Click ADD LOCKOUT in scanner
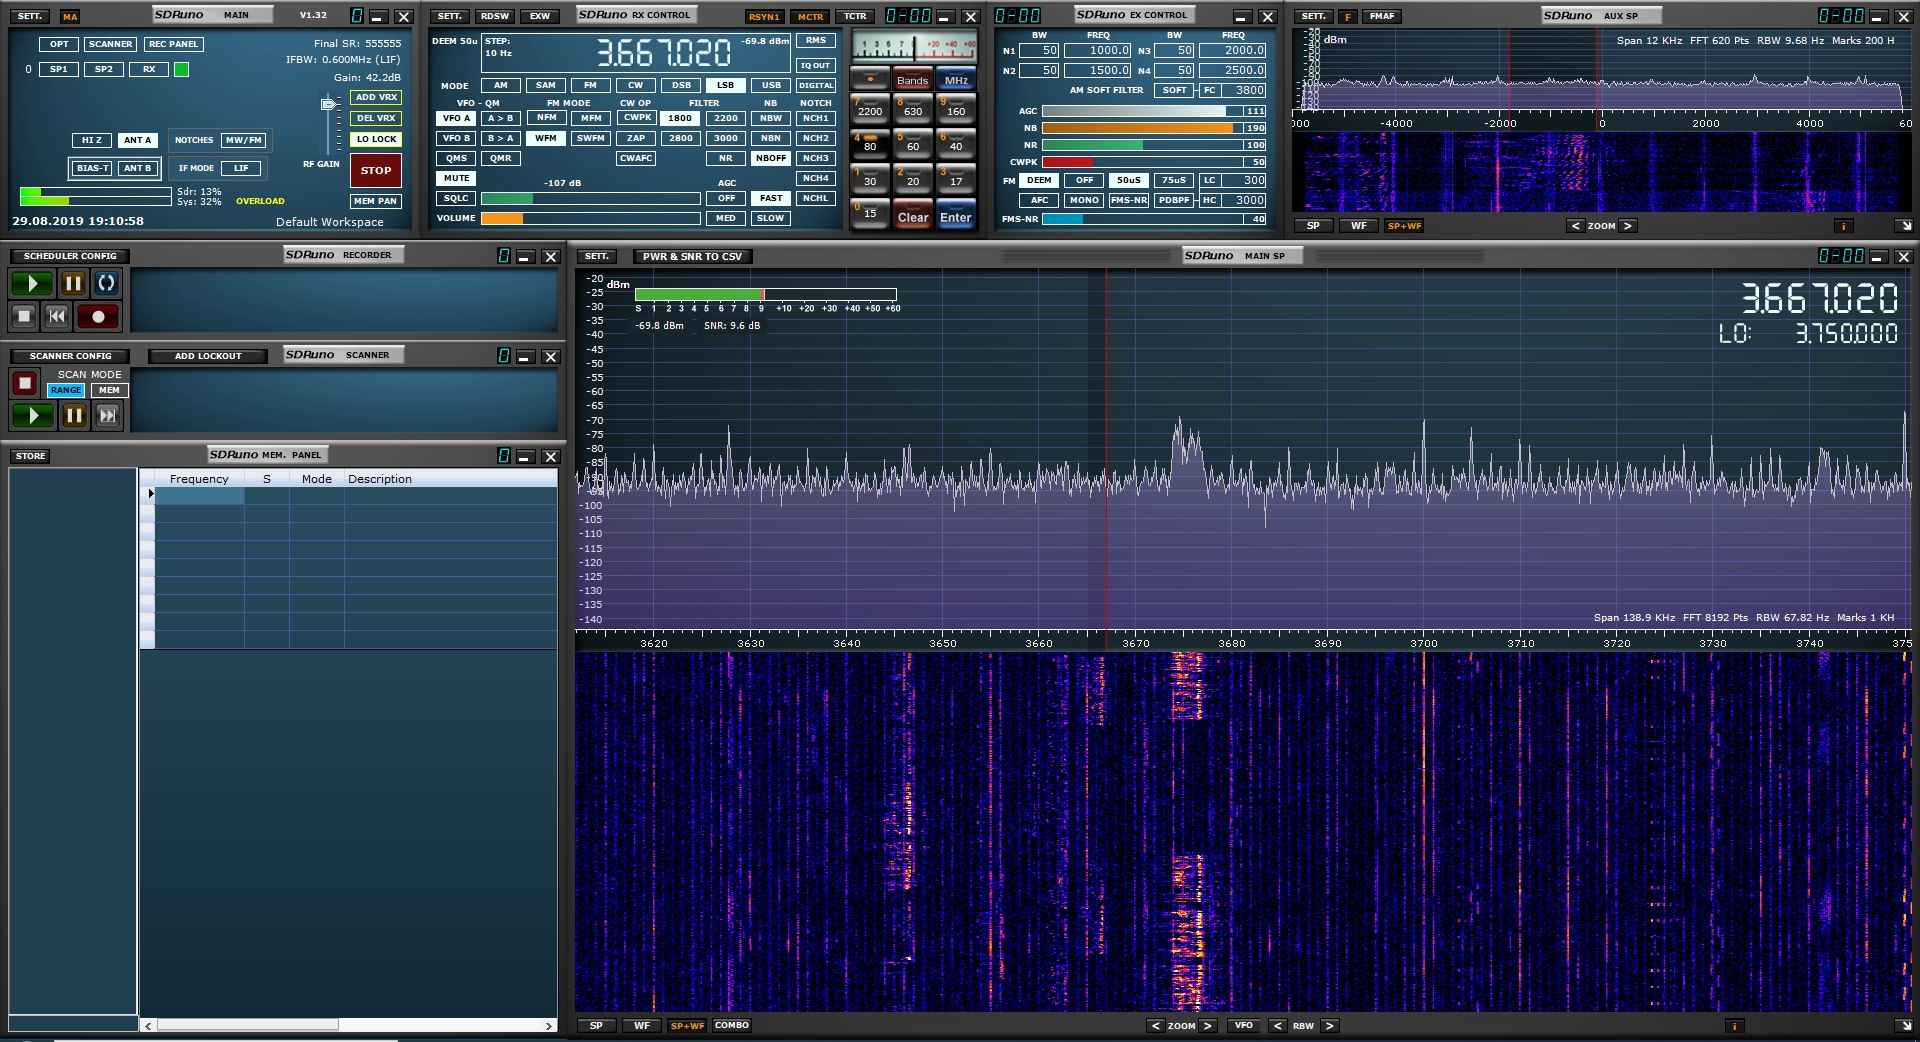This screenshot has height=1042, width=1920. pyautogui.click(x=208, y=356)
